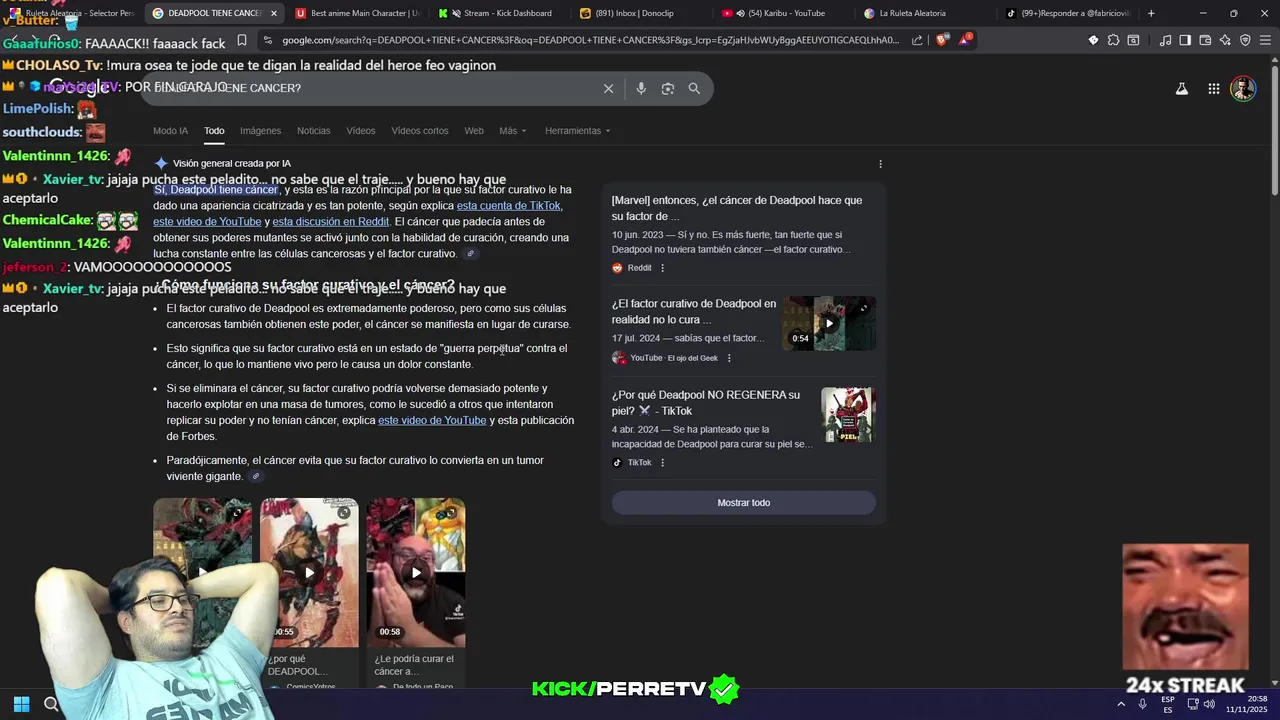1280x720 pixels.
Task: Open browser main hamburger menu
Action: click(x=1266, y=40)
